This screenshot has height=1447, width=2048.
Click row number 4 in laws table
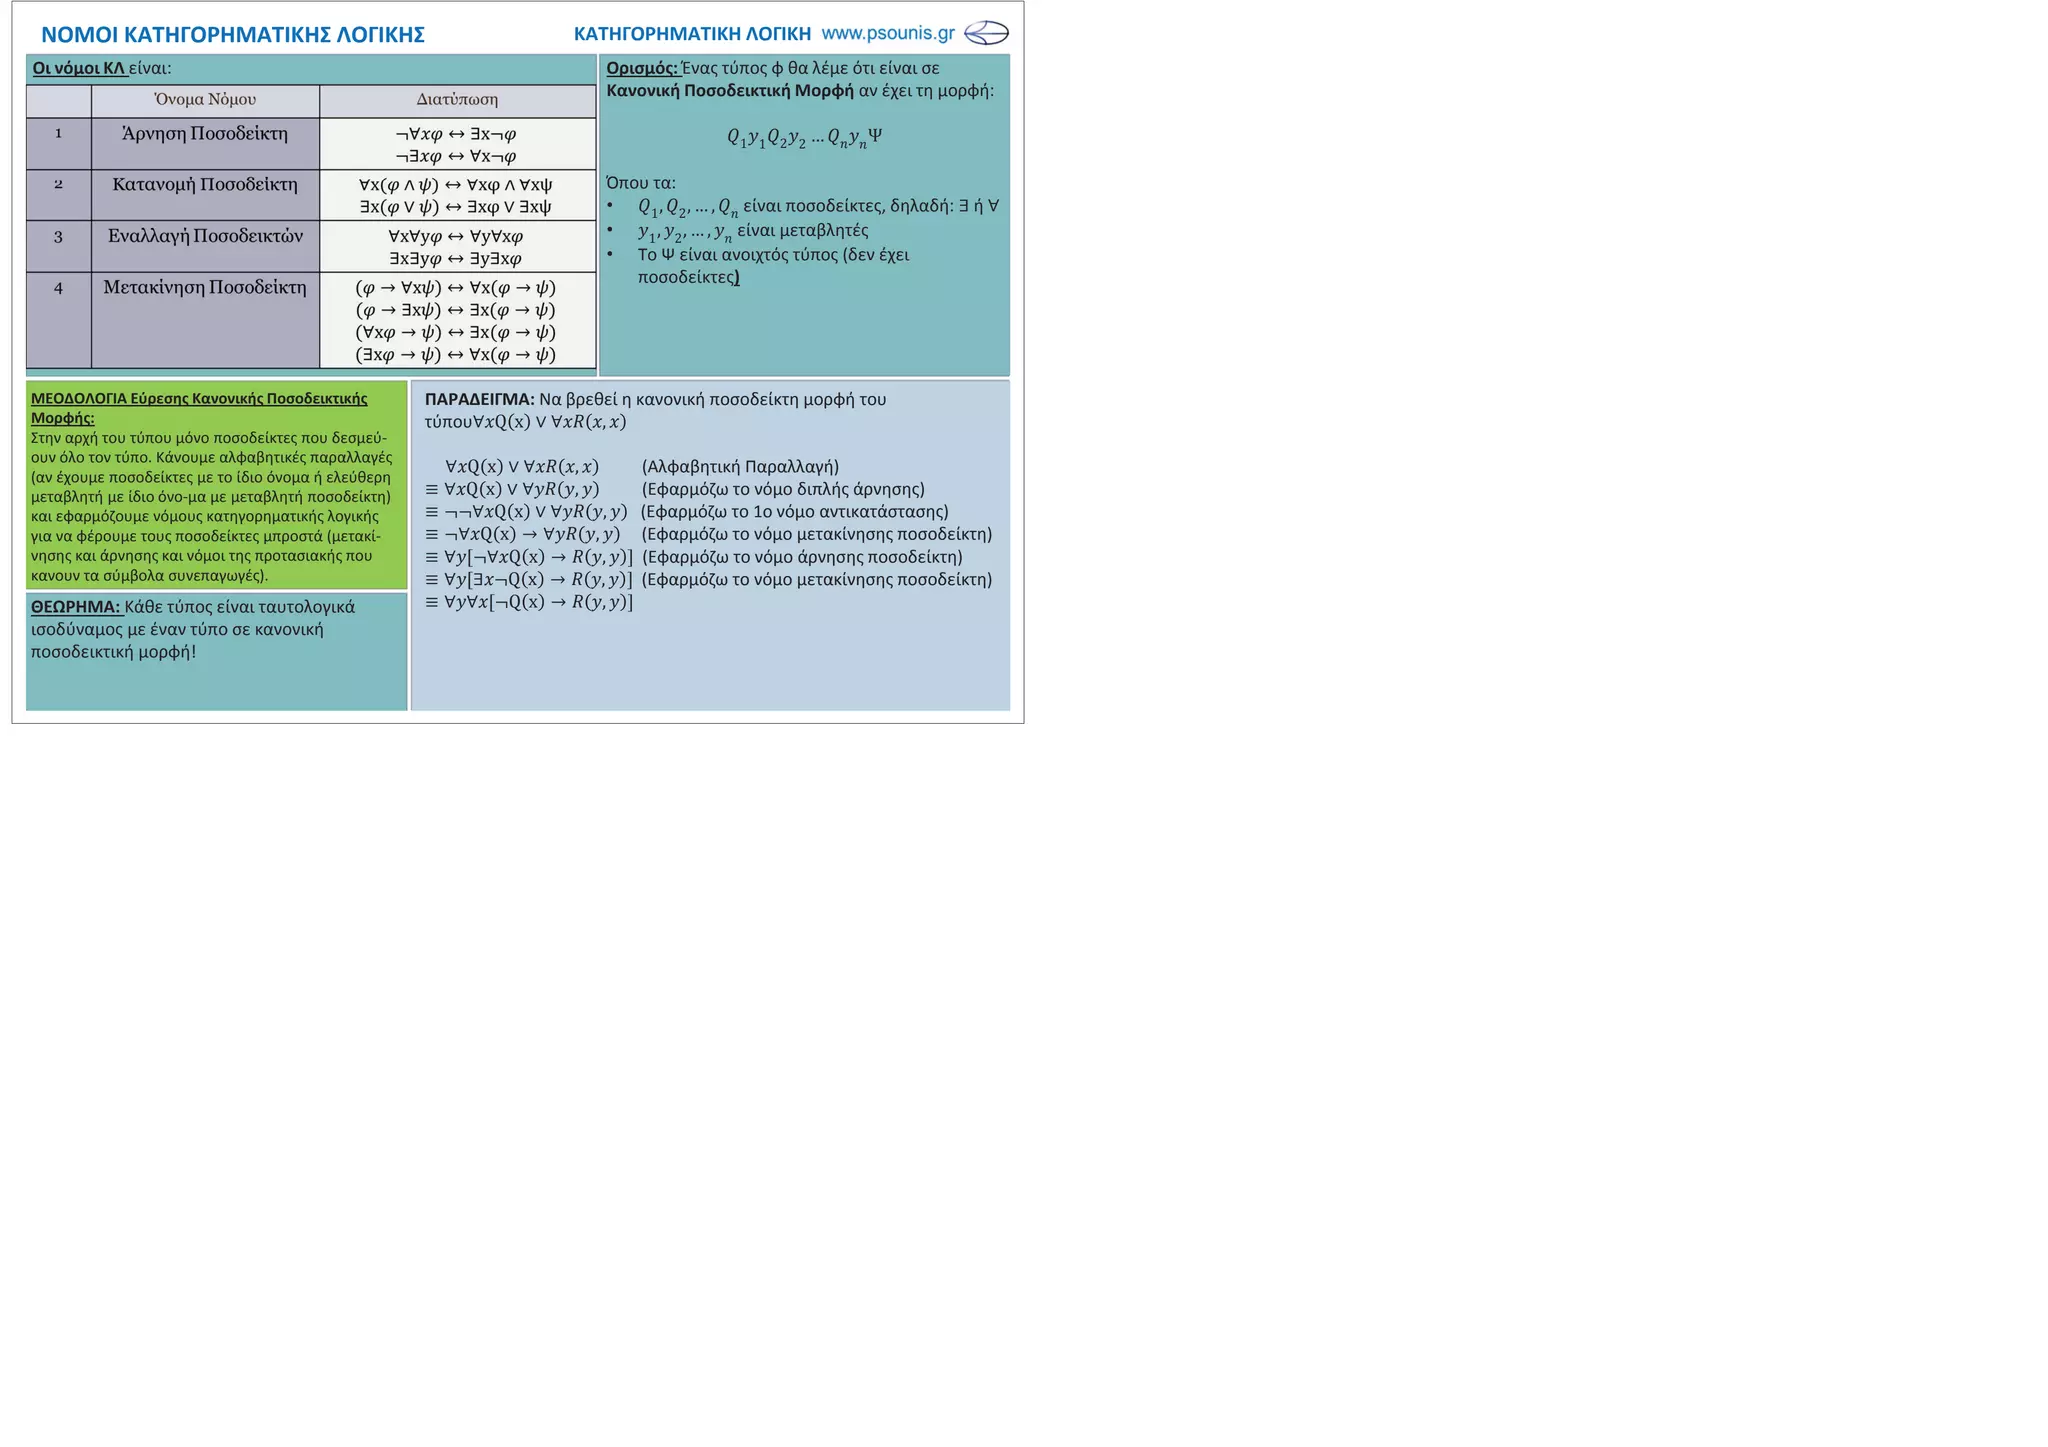pos(58,288)
